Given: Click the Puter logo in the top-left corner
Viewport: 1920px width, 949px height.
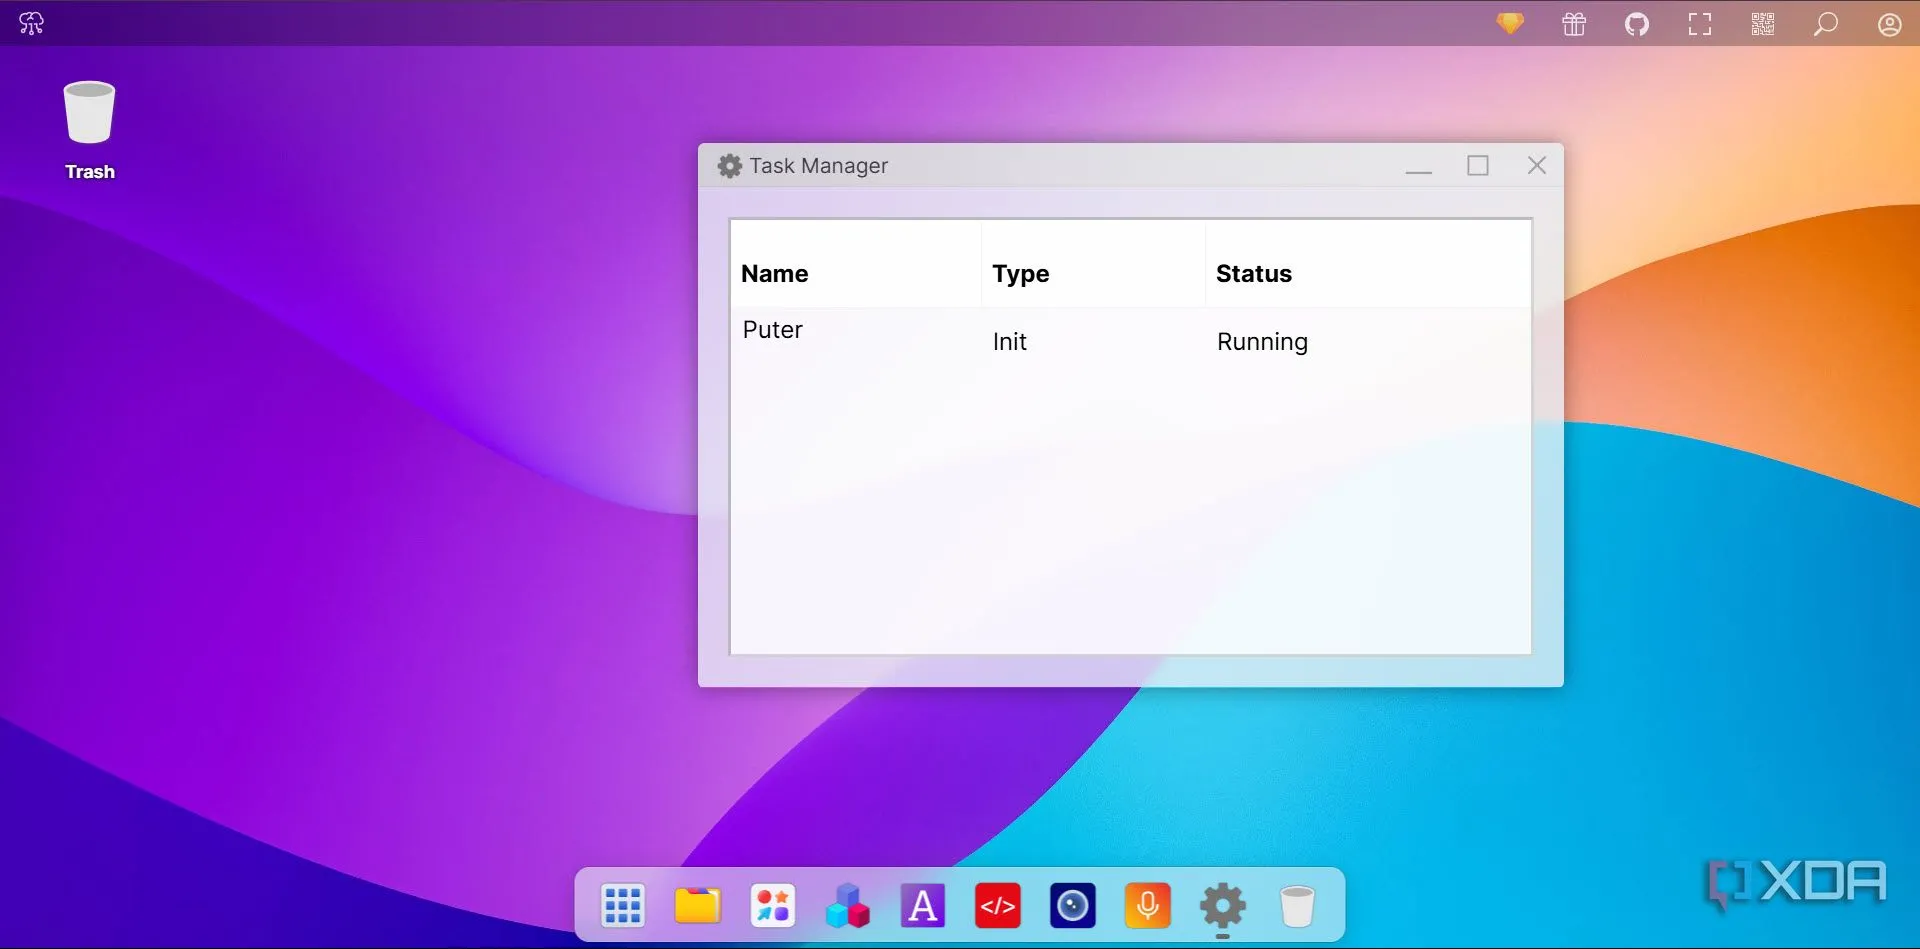Looking at the screenshot, I should click(31, 23).
